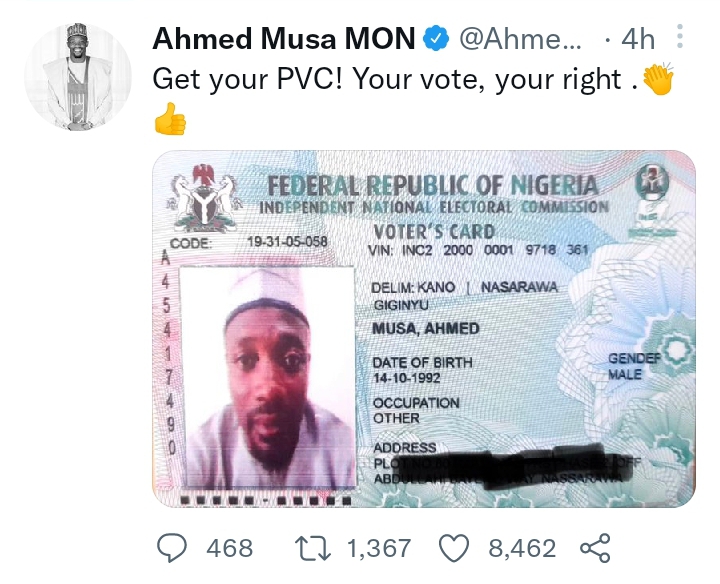Click the 8,462 likes count
Screen dimensions: 720x584
522,548
